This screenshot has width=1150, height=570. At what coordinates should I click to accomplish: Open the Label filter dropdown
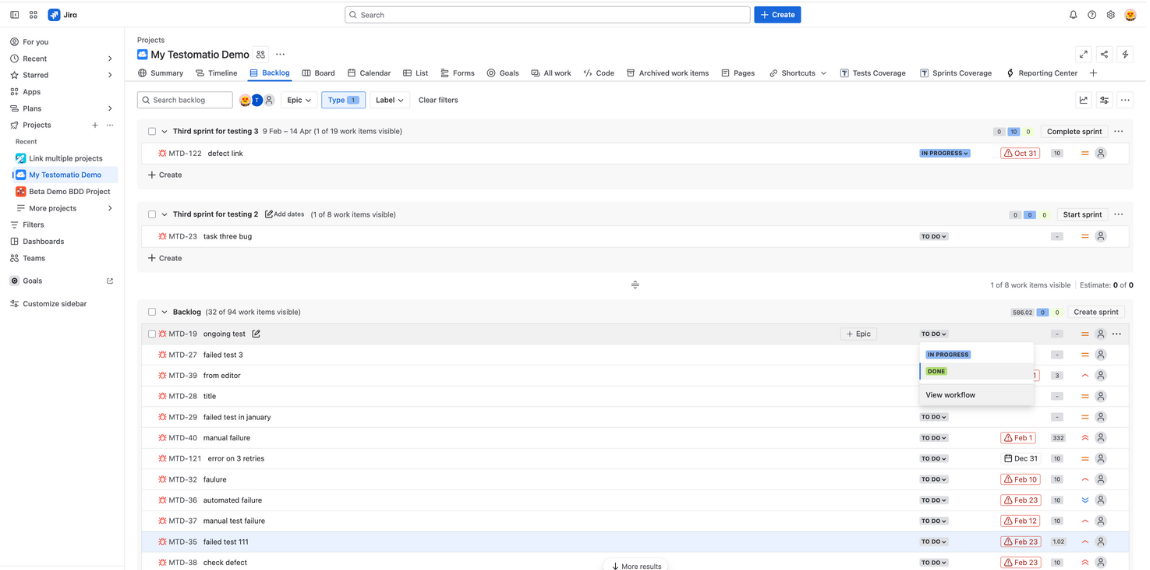tap(390, 100)
